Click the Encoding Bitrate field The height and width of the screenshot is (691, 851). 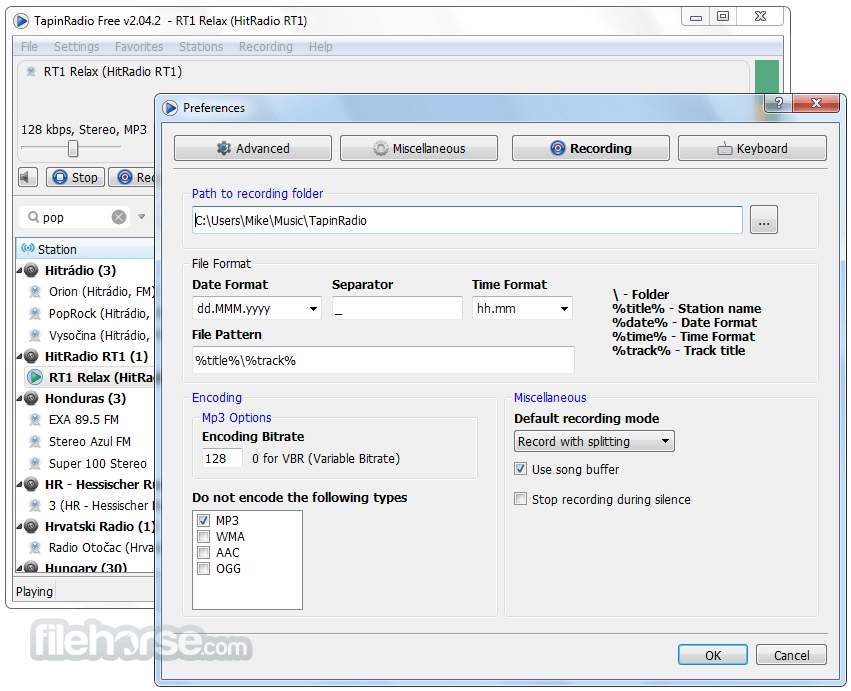pos(223,458)
